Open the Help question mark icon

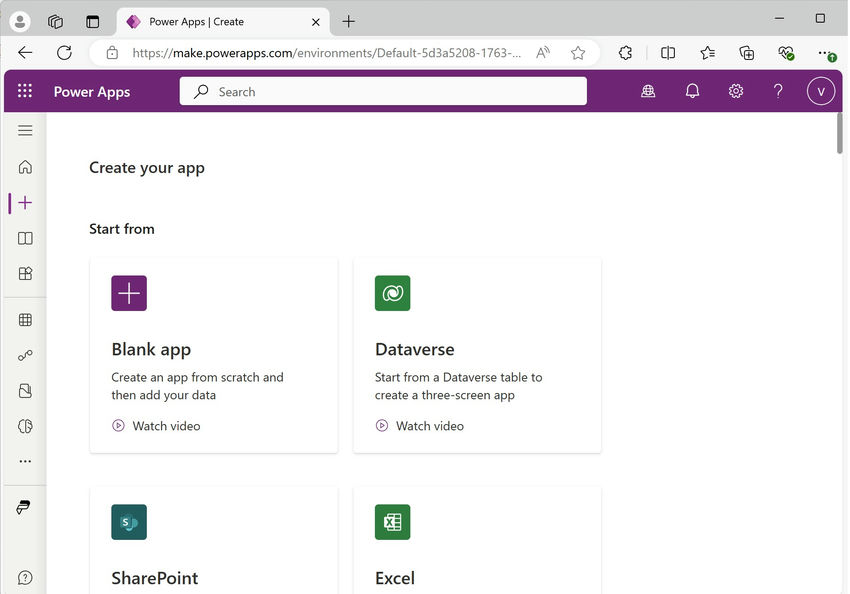[x=778, y=90]
